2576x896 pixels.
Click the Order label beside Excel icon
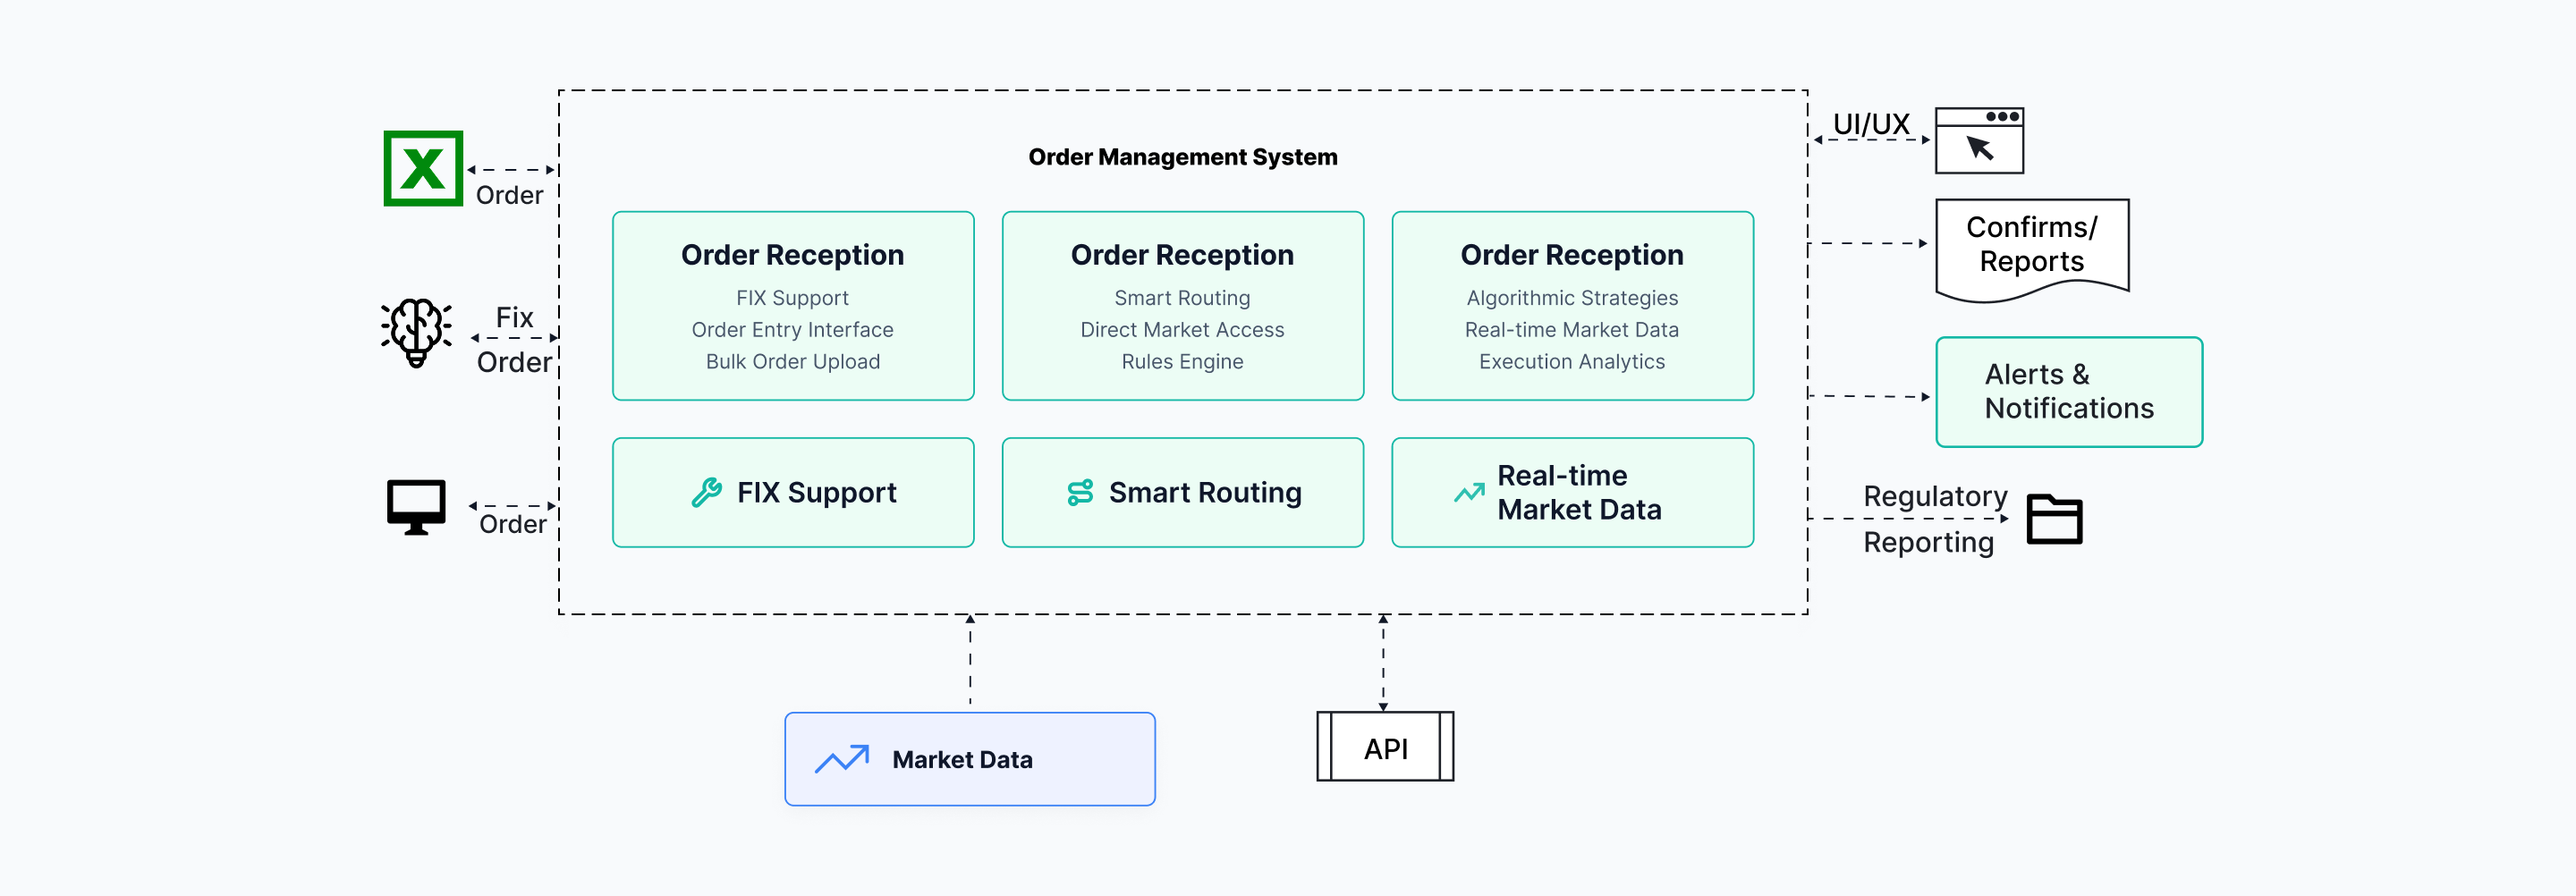pos(509,195)
